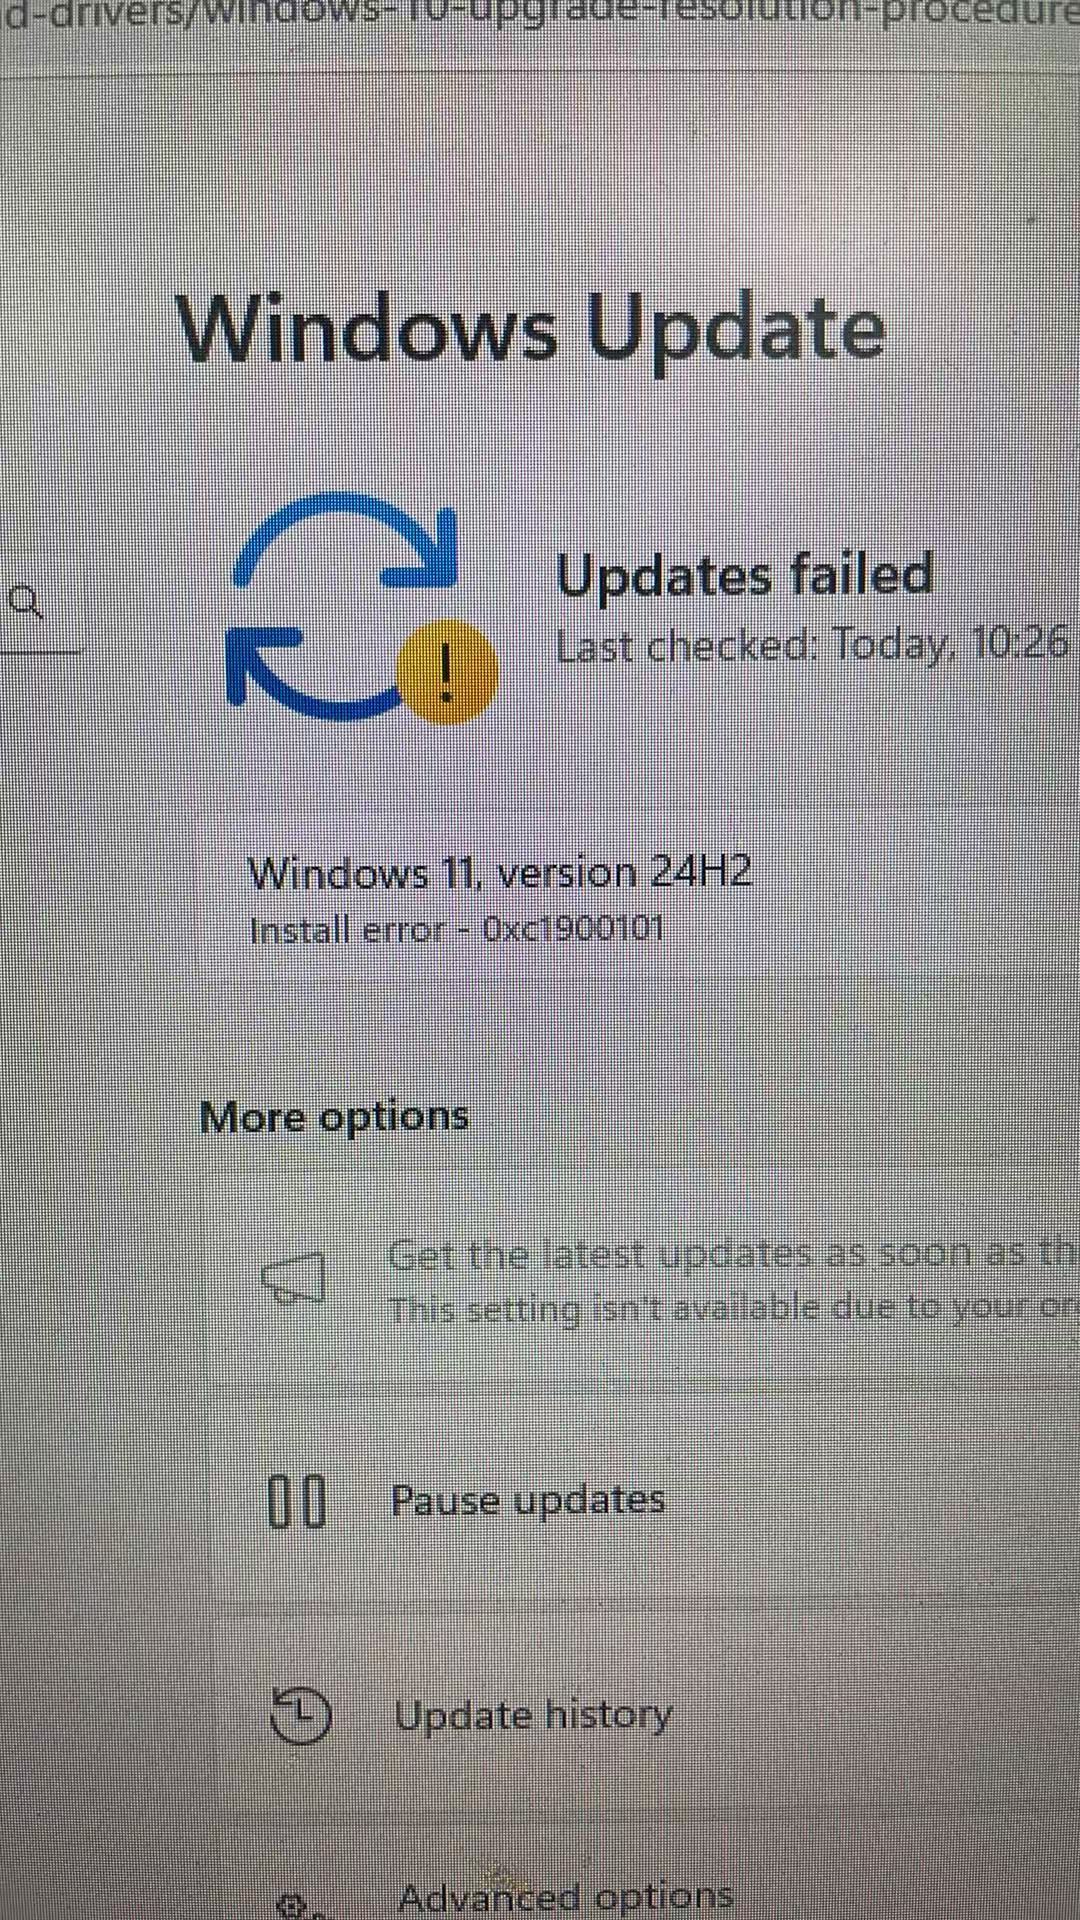Click the install error code 0xc1900101

pos(574,929)
